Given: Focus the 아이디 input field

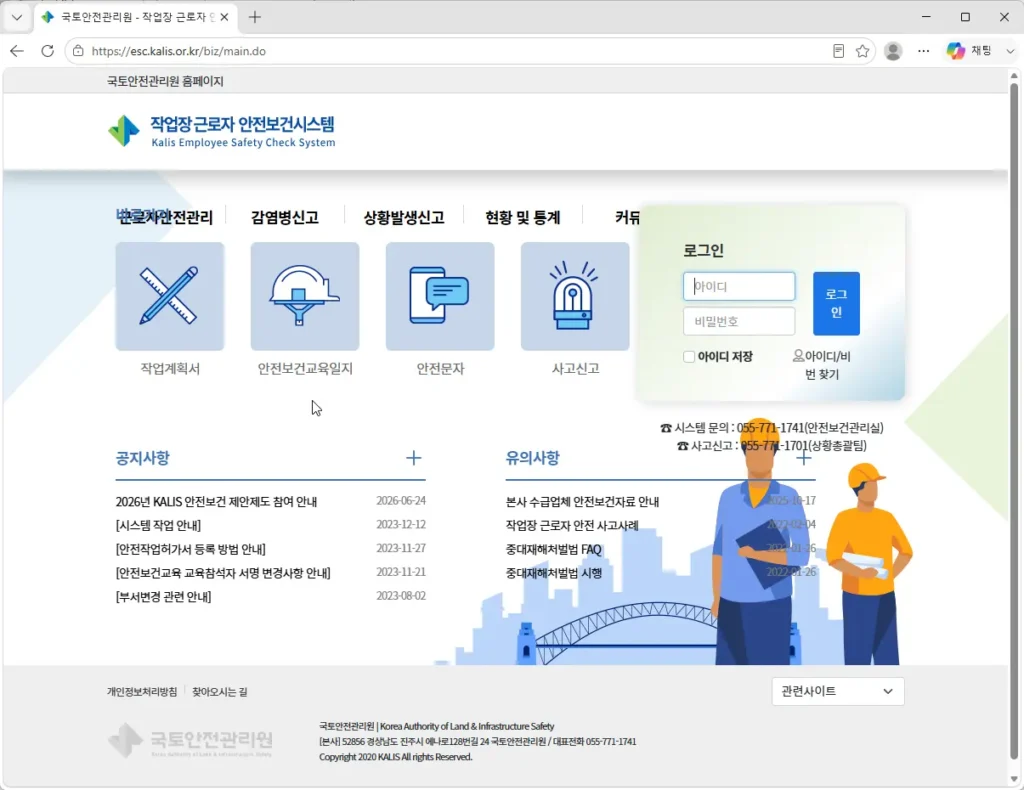Looking at the screenshot, I should (739, 287).
